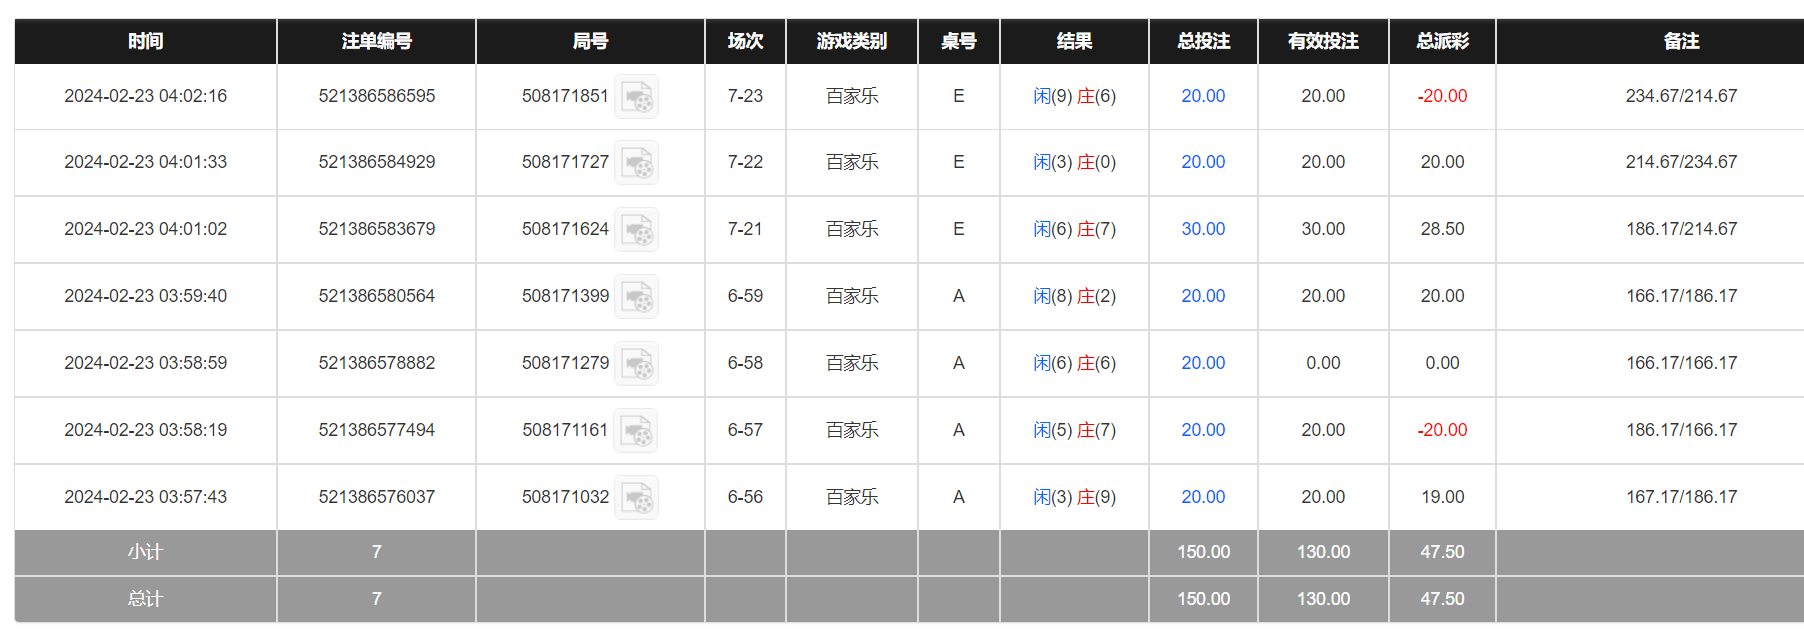Screen dimensions: 1804x630
Task: Click the 结果 column header
Action: coord(1075,41)
